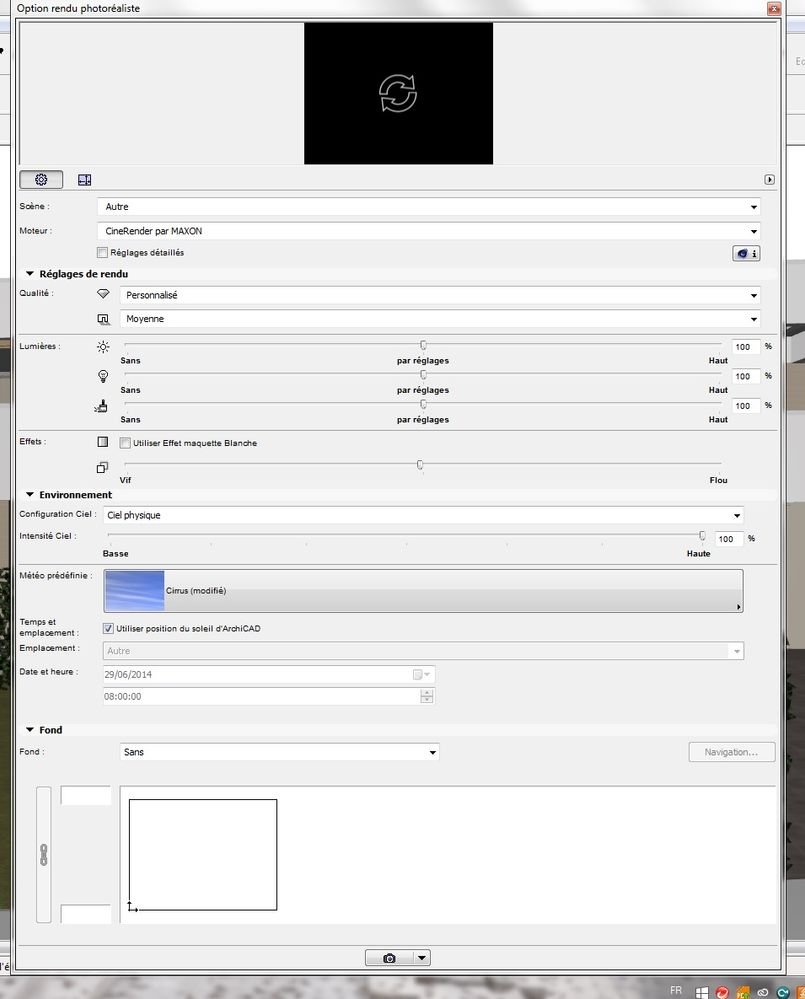Screen dimensions: 805x999
Task: Open the Fond dropdown showing Sans
Action: click(280, 752)
